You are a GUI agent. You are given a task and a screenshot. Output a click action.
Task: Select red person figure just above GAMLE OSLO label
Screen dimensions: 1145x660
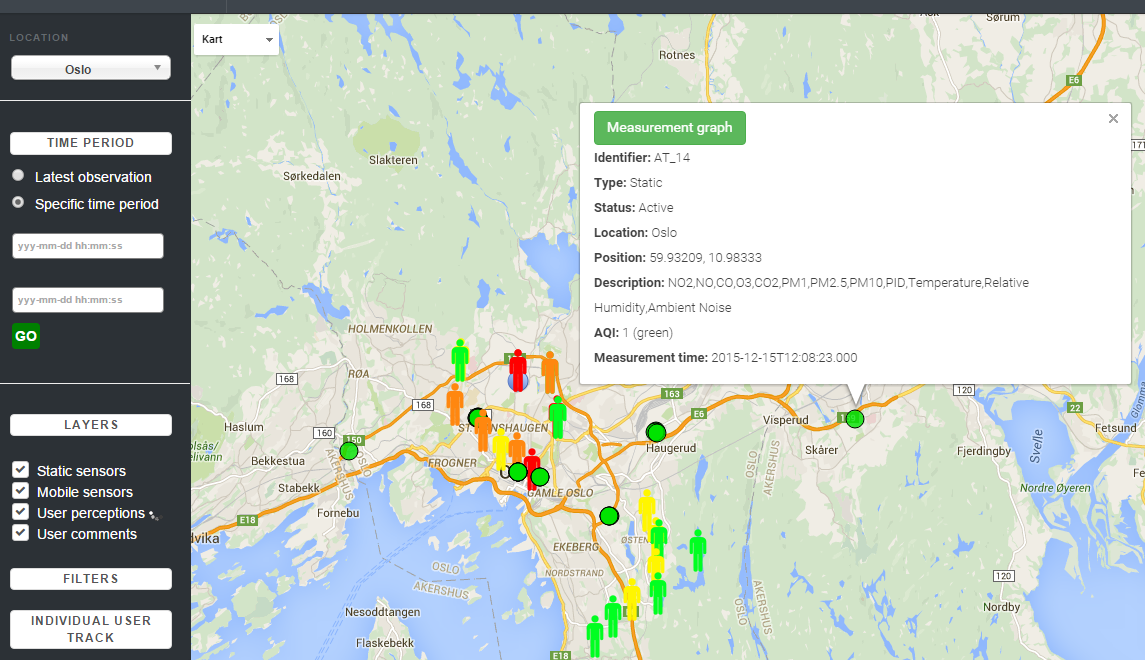(x=532, y=467)
